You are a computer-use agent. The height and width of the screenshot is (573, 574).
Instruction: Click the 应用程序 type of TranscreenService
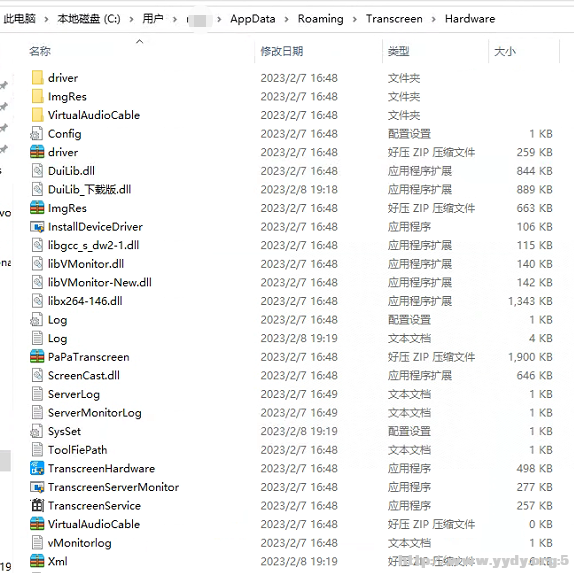coord(409,505)
